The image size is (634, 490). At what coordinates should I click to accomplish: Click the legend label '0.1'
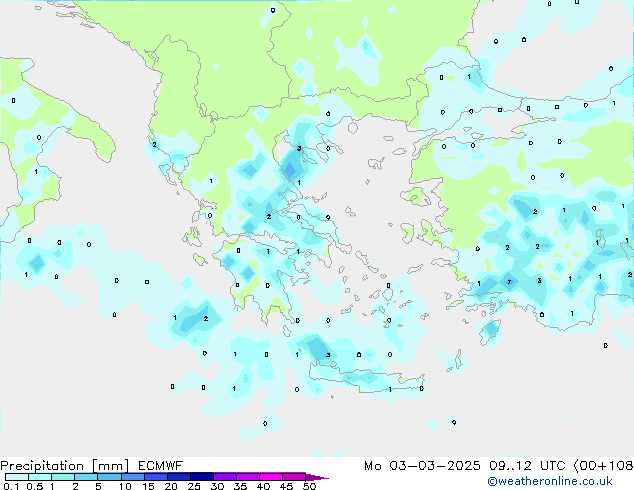click(x=11, y=486)
